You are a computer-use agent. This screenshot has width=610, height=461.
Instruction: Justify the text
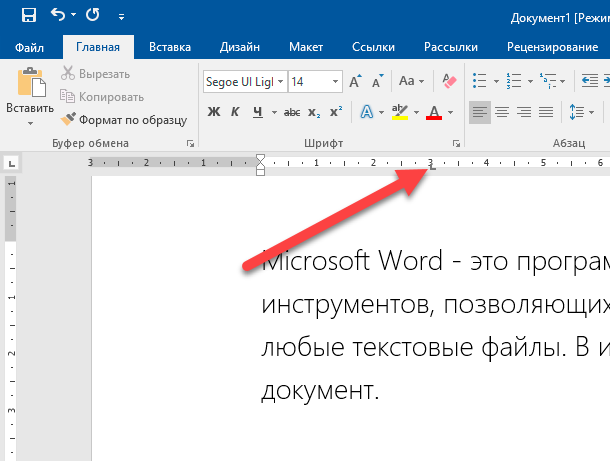[546, 112]
